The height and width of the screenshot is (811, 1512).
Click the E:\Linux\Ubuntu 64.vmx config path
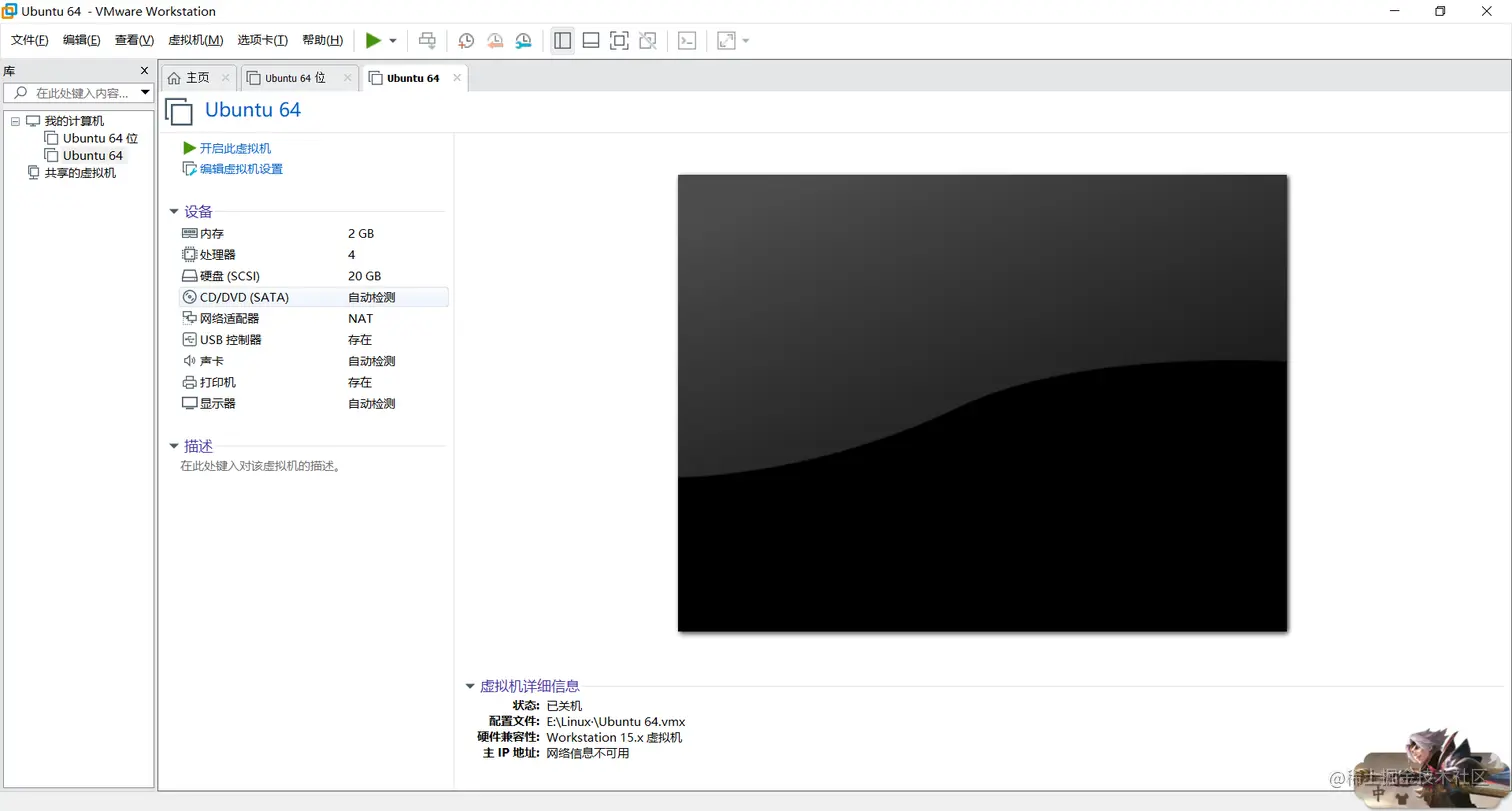[x=615, y=722]
